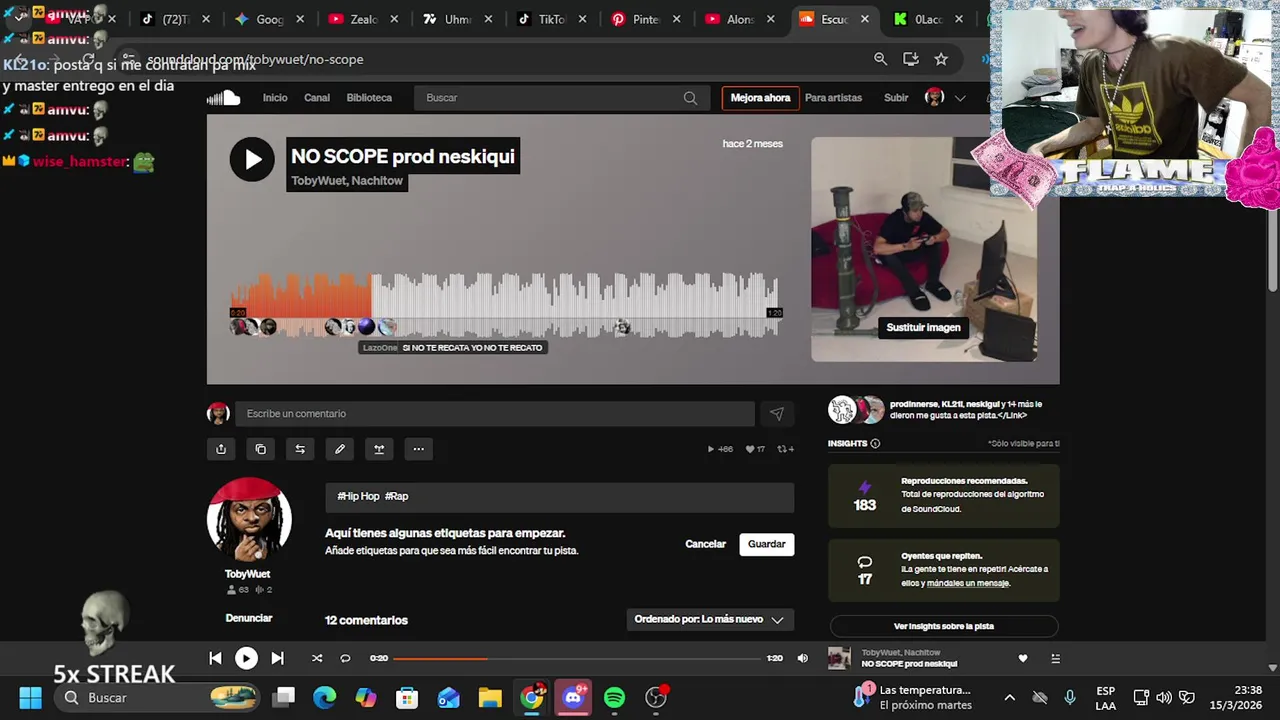Bookmark this page with star icon
The image size is (1280, 720).
click(x=941, y=59)
